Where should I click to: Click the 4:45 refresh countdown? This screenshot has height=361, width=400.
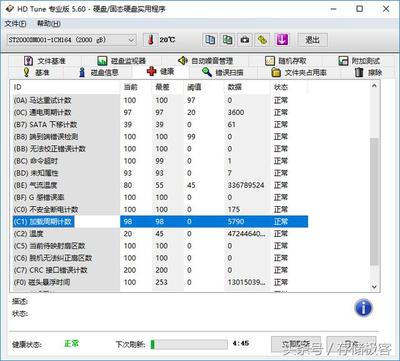click(x=241, y=343)
